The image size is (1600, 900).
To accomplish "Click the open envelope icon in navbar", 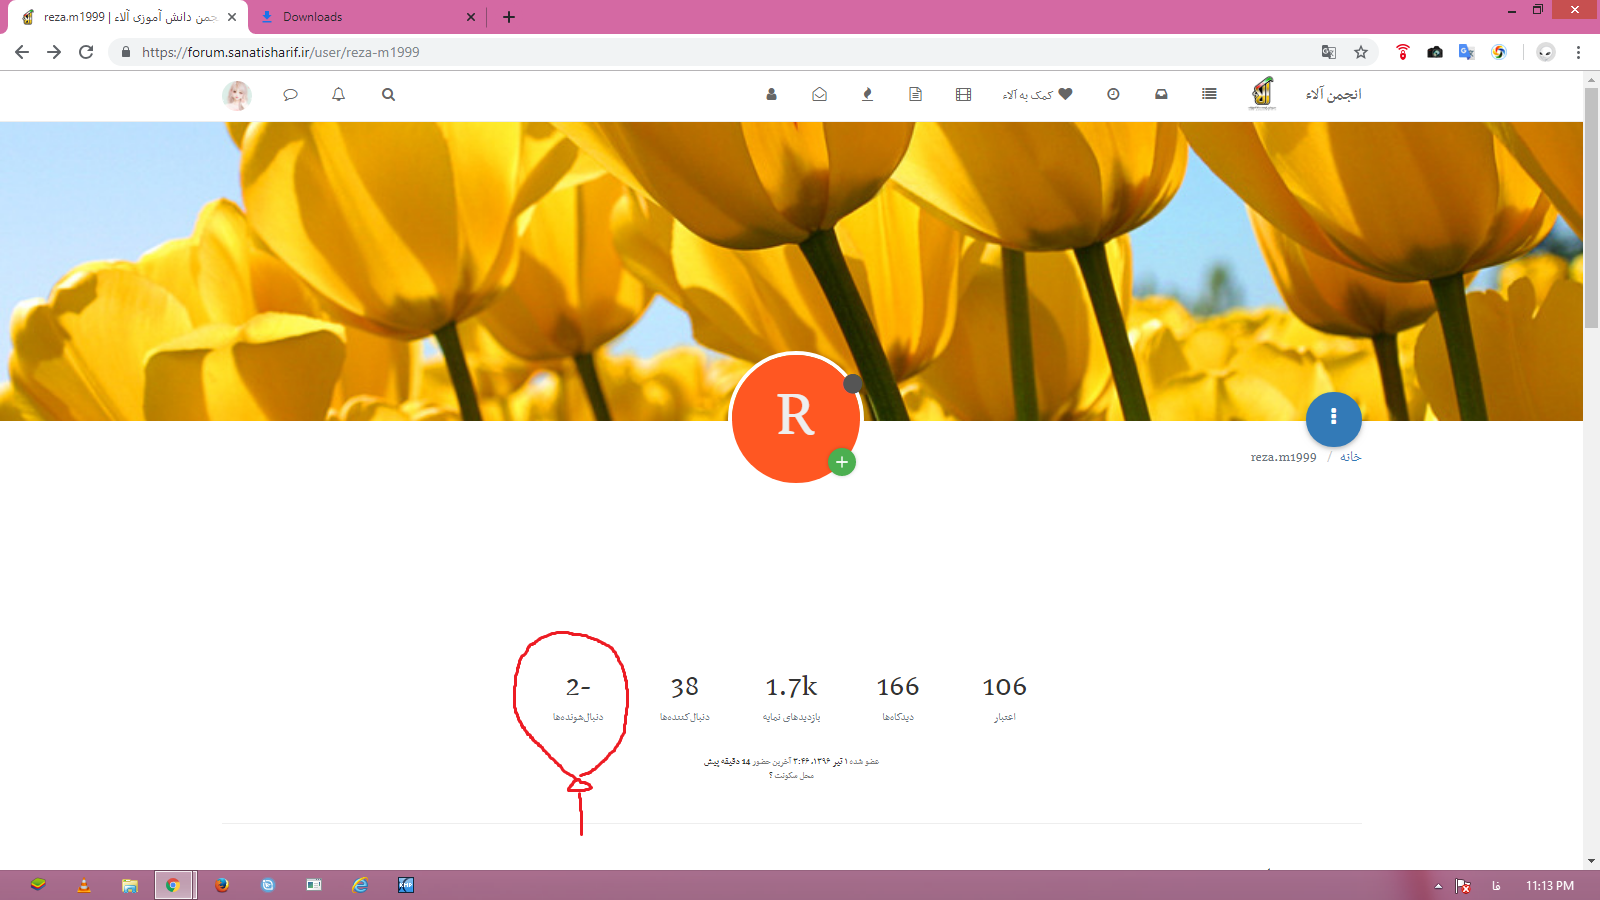I will tap(819, 94).
